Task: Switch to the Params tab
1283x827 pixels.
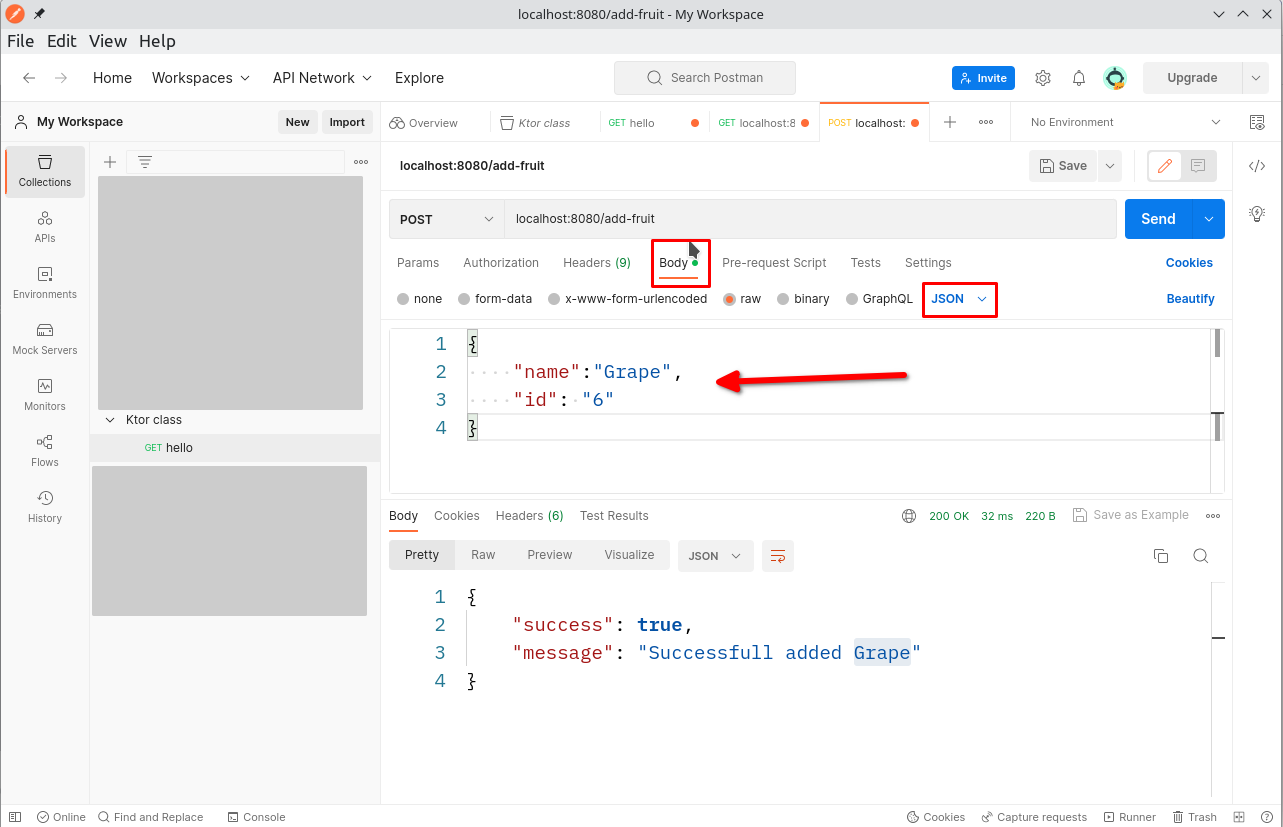Action: tap(418, 263)
